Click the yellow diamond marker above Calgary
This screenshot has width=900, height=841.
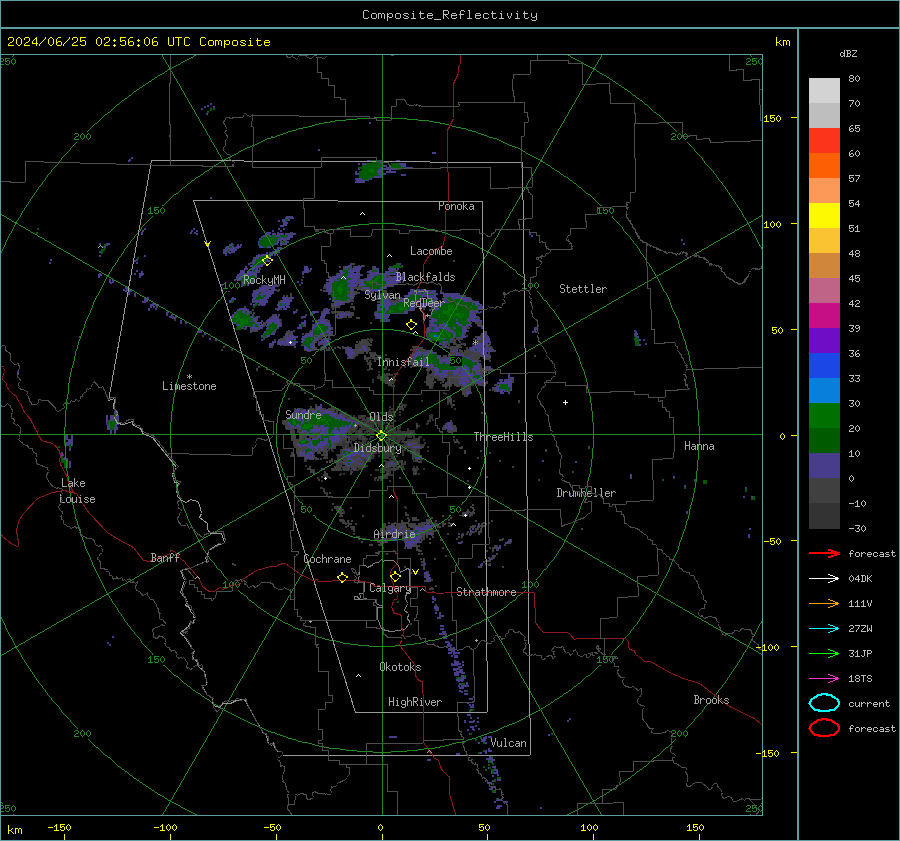coord(395,576)
